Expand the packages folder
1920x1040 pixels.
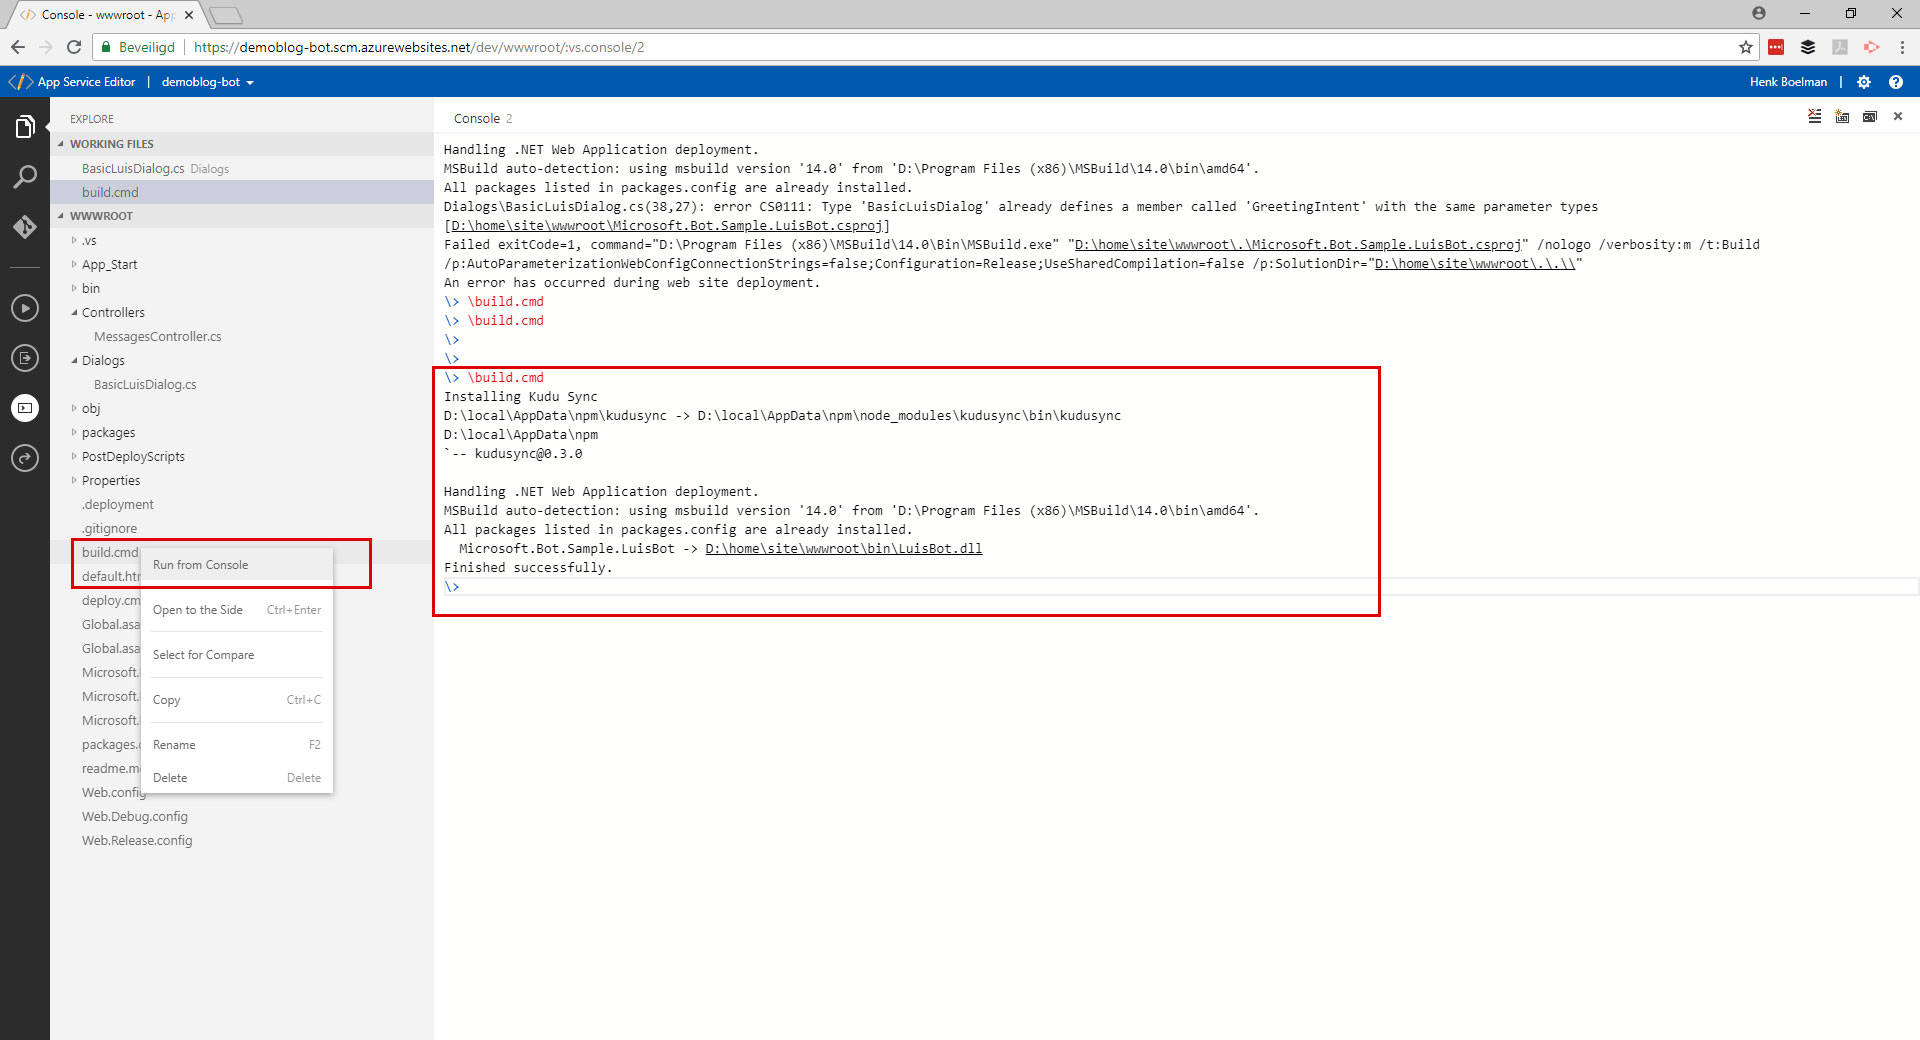pos(74,432)
